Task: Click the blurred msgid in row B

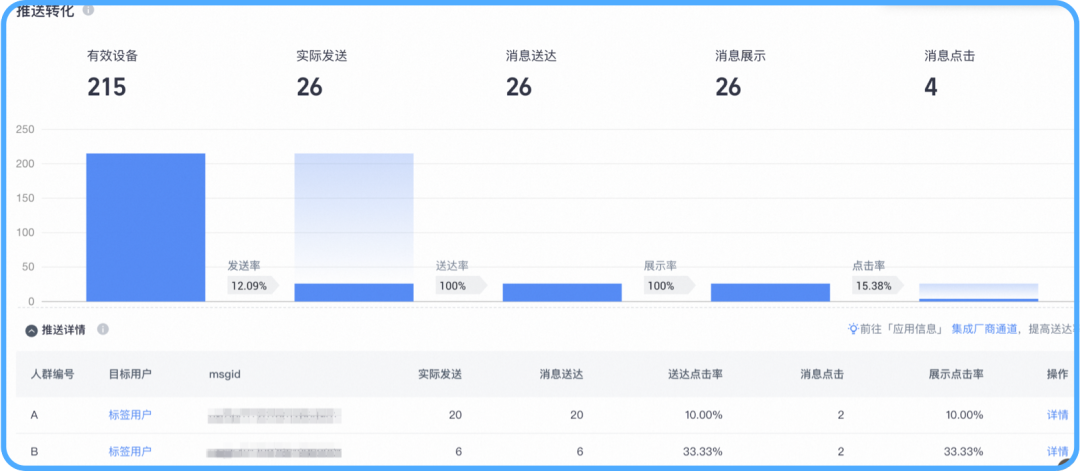Action: [x=276, y=452]
